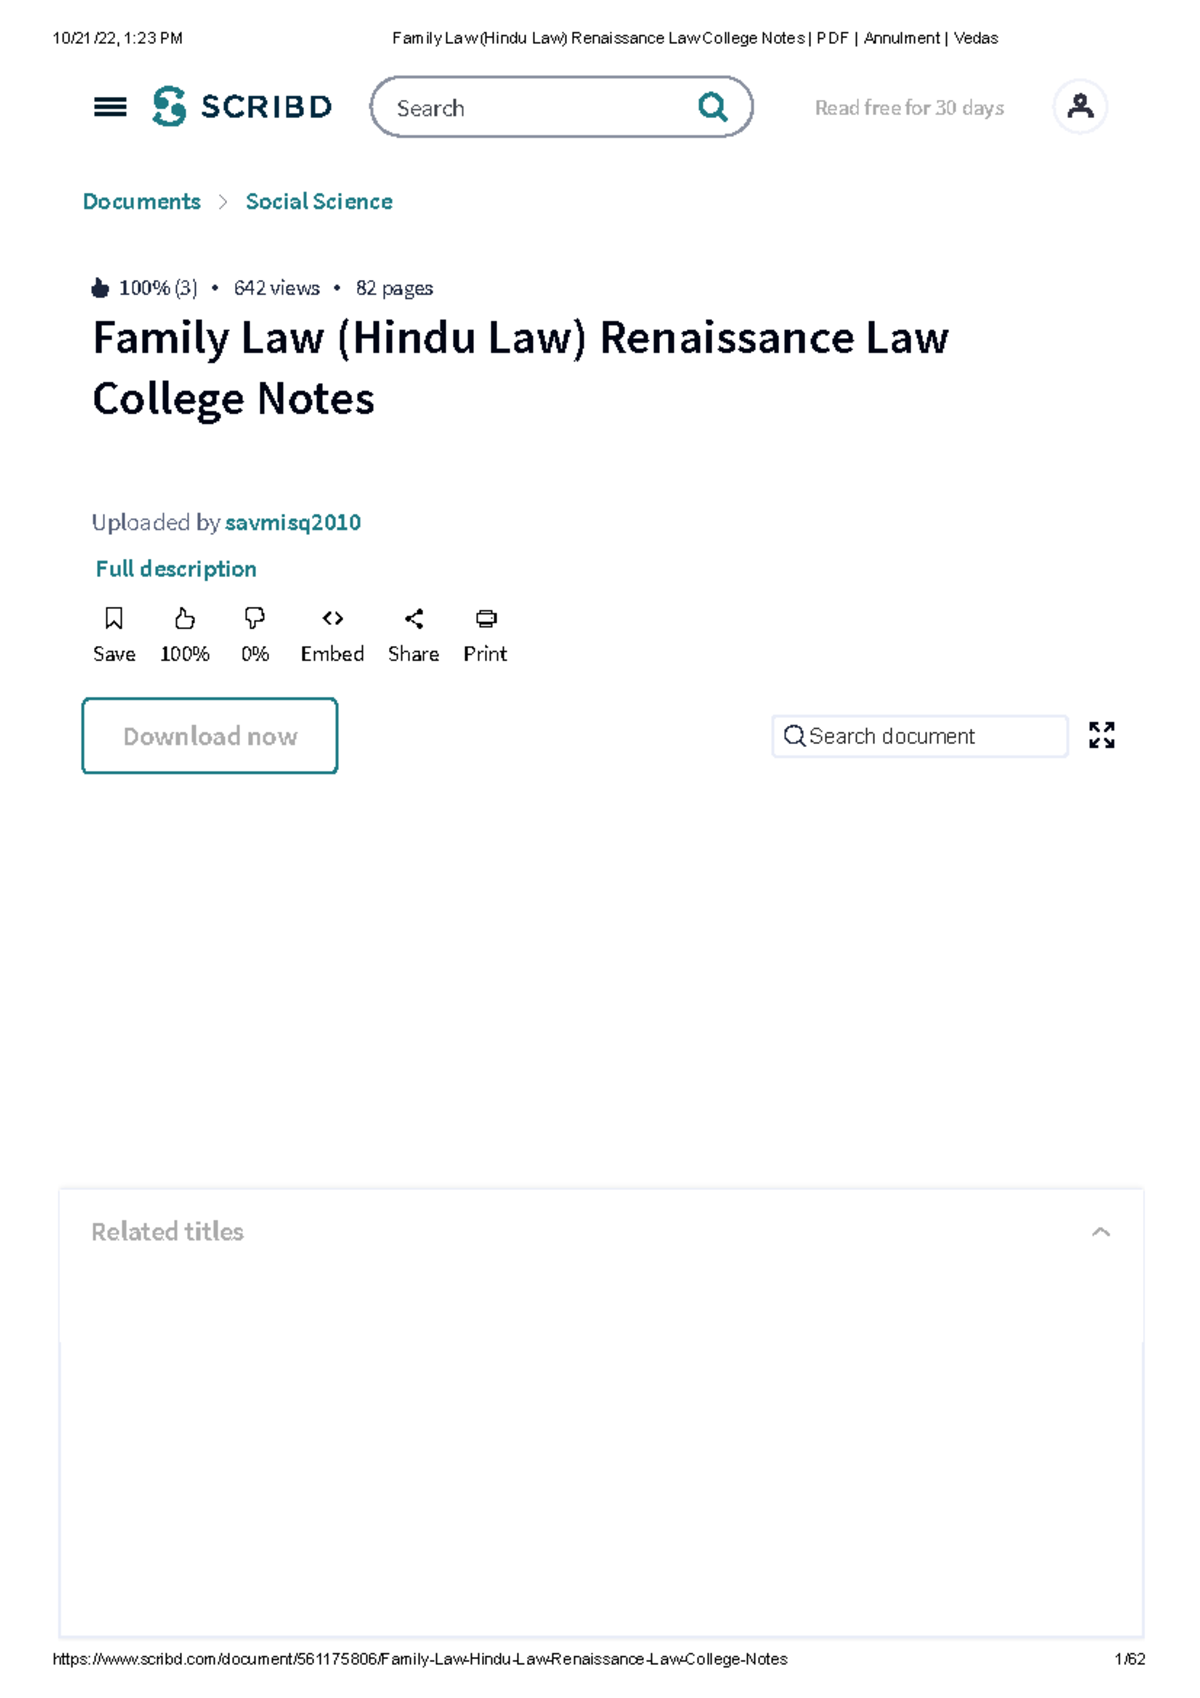Collapse the Related titles section
The image size is (1200, 1698).
coord(1101,1232)
